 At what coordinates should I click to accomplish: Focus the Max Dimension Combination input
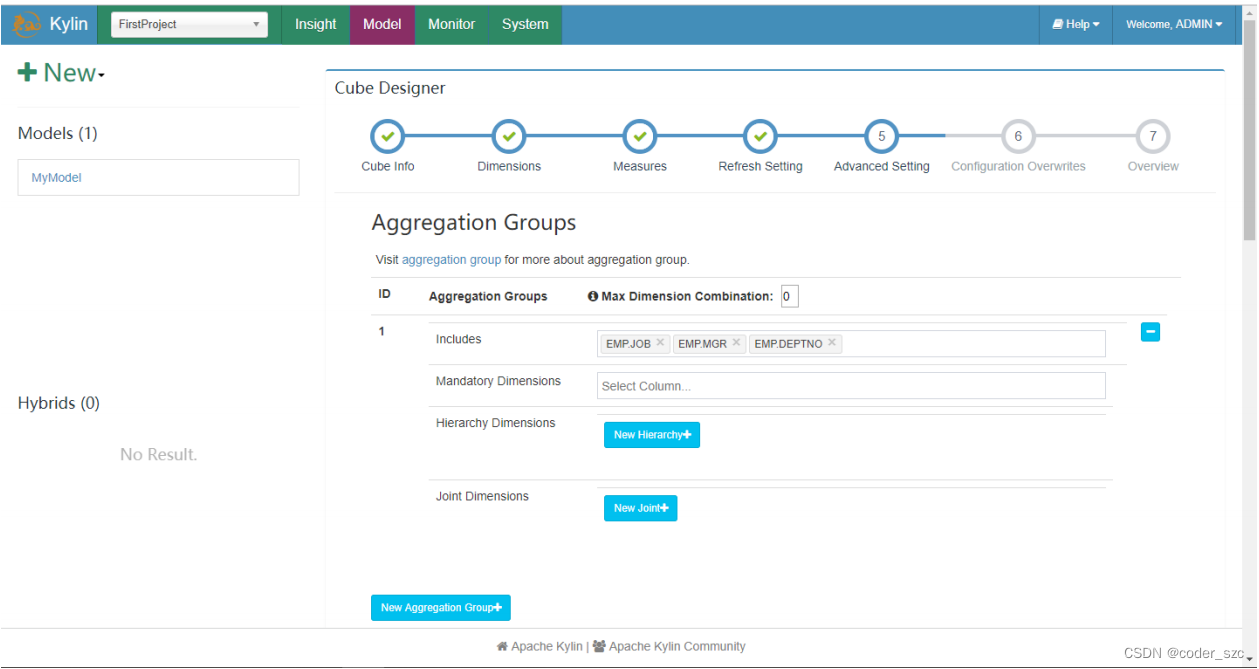(x=789, y=296)
